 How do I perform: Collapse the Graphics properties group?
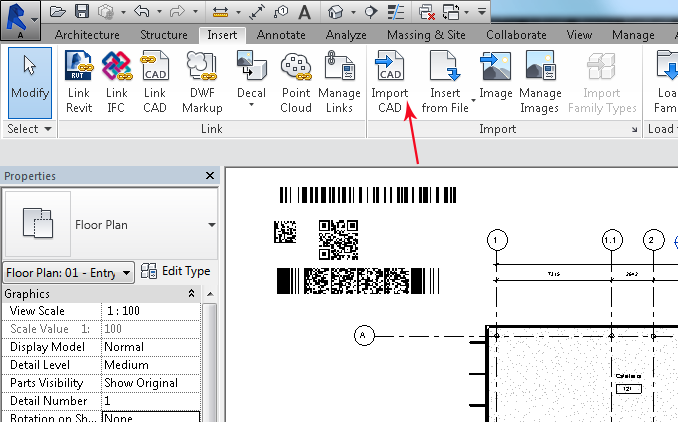coord(191,294)
